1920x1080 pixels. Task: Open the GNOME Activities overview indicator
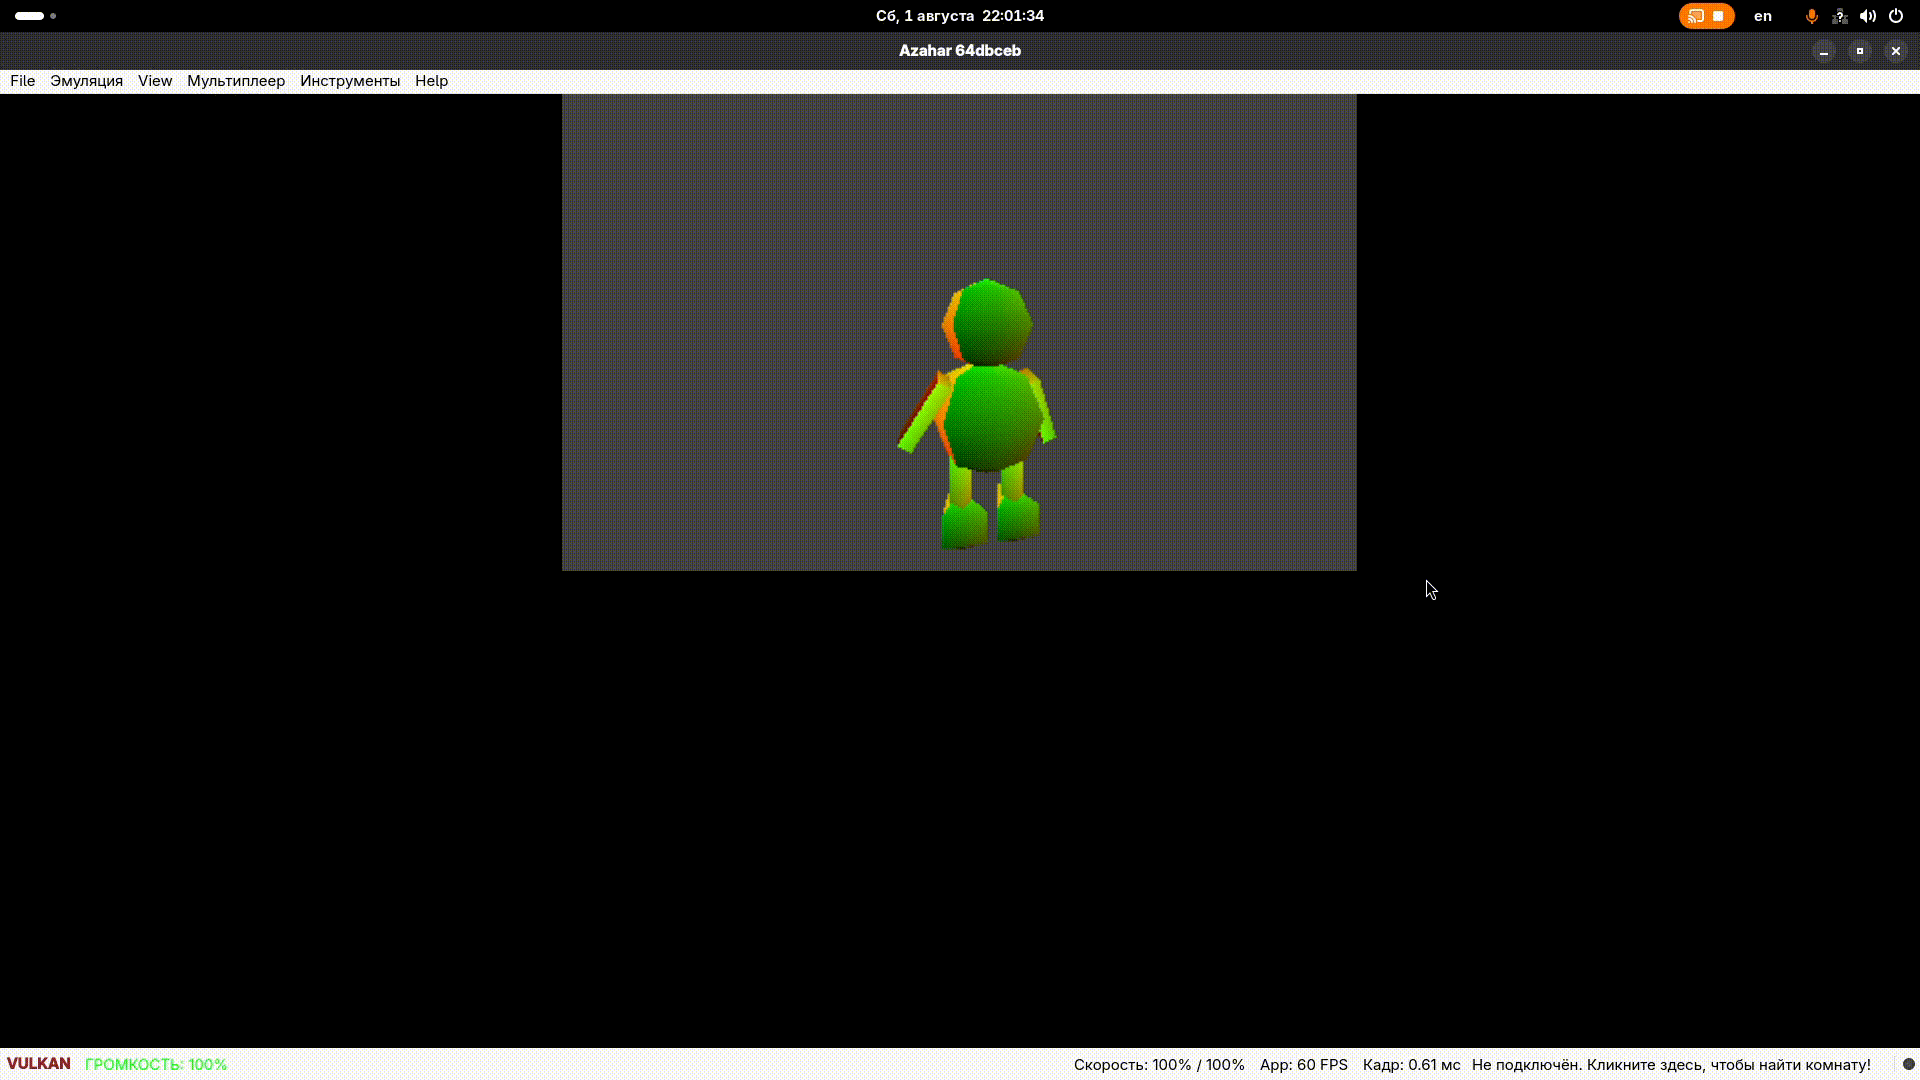coord(35,16)
